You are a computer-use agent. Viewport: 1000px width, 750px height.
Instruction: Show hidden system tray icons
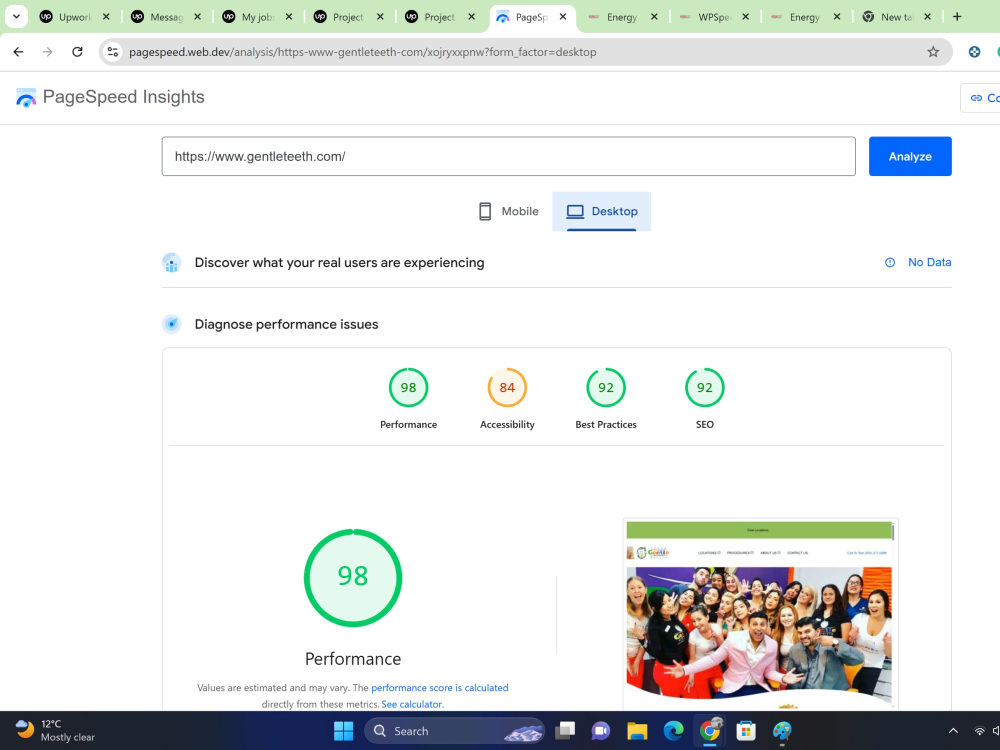(x=953, y=731)
